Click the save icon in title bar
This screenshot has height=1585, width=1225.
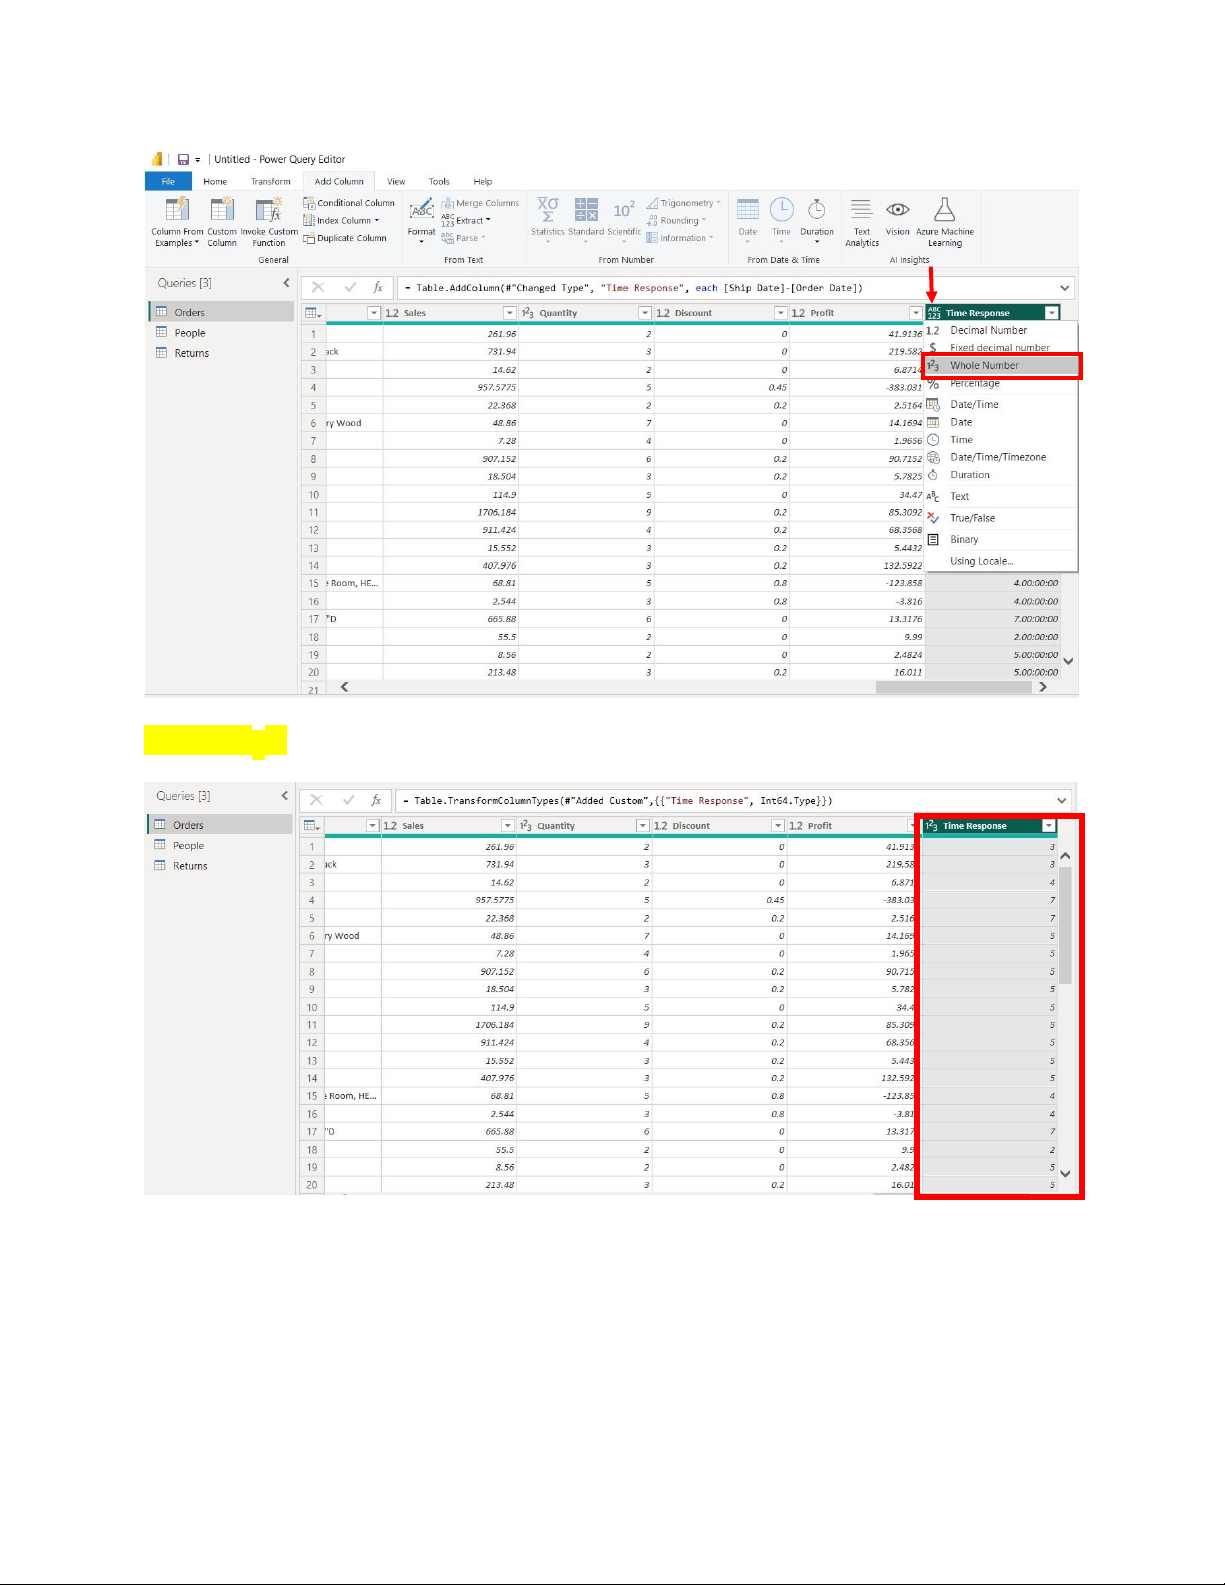tap(184, 159)
